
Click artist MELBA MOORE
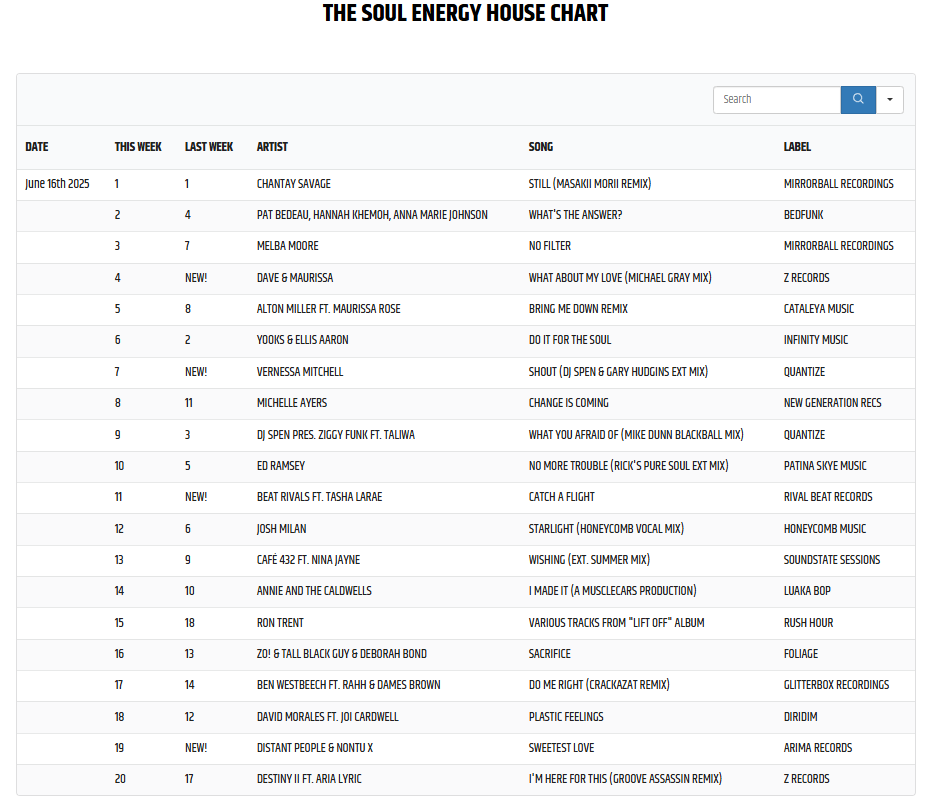tap(287, 246)
